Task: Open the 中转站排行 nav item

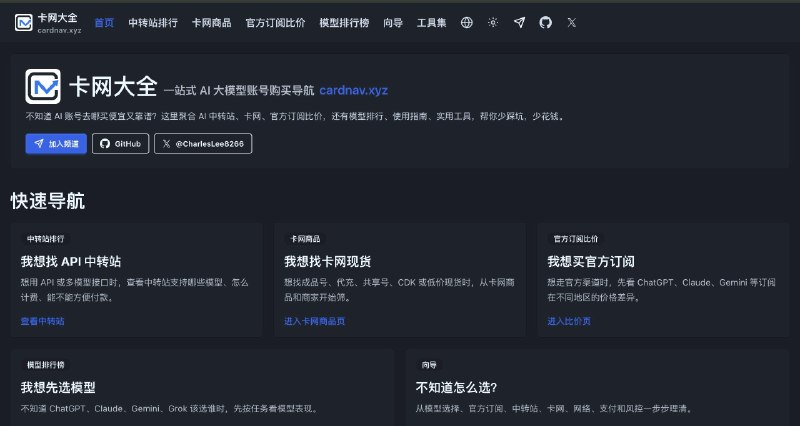Action: click(153, 23)
